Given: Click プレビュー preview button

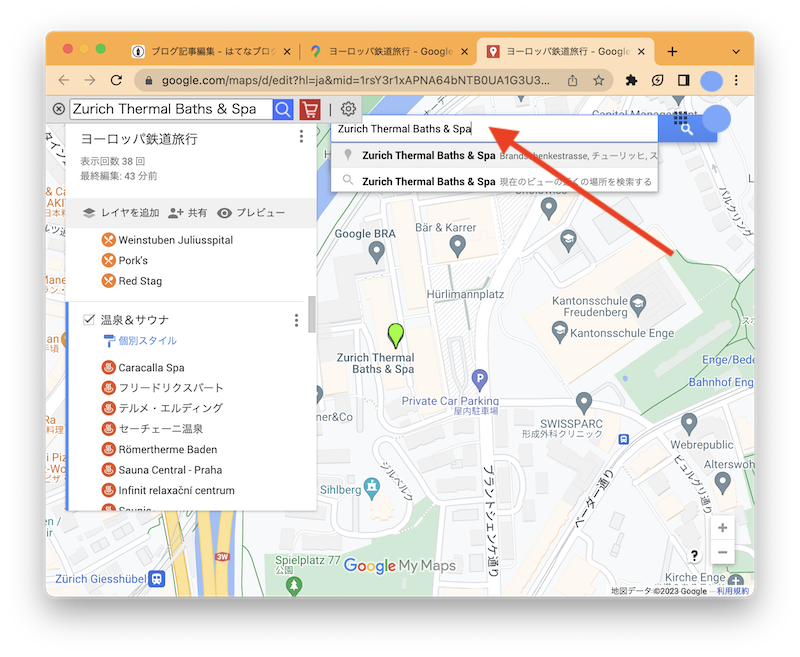Looking at the screenshot, I should coord(251,213).
